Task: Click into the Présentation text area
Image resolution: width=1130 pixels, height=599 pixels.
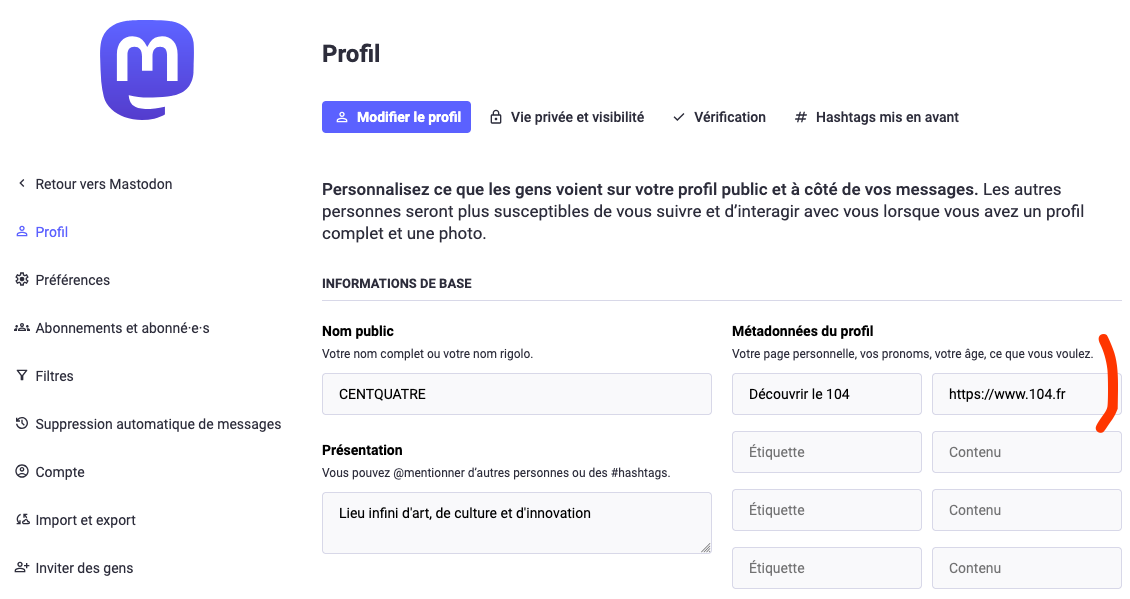Action: pos(517,523)
